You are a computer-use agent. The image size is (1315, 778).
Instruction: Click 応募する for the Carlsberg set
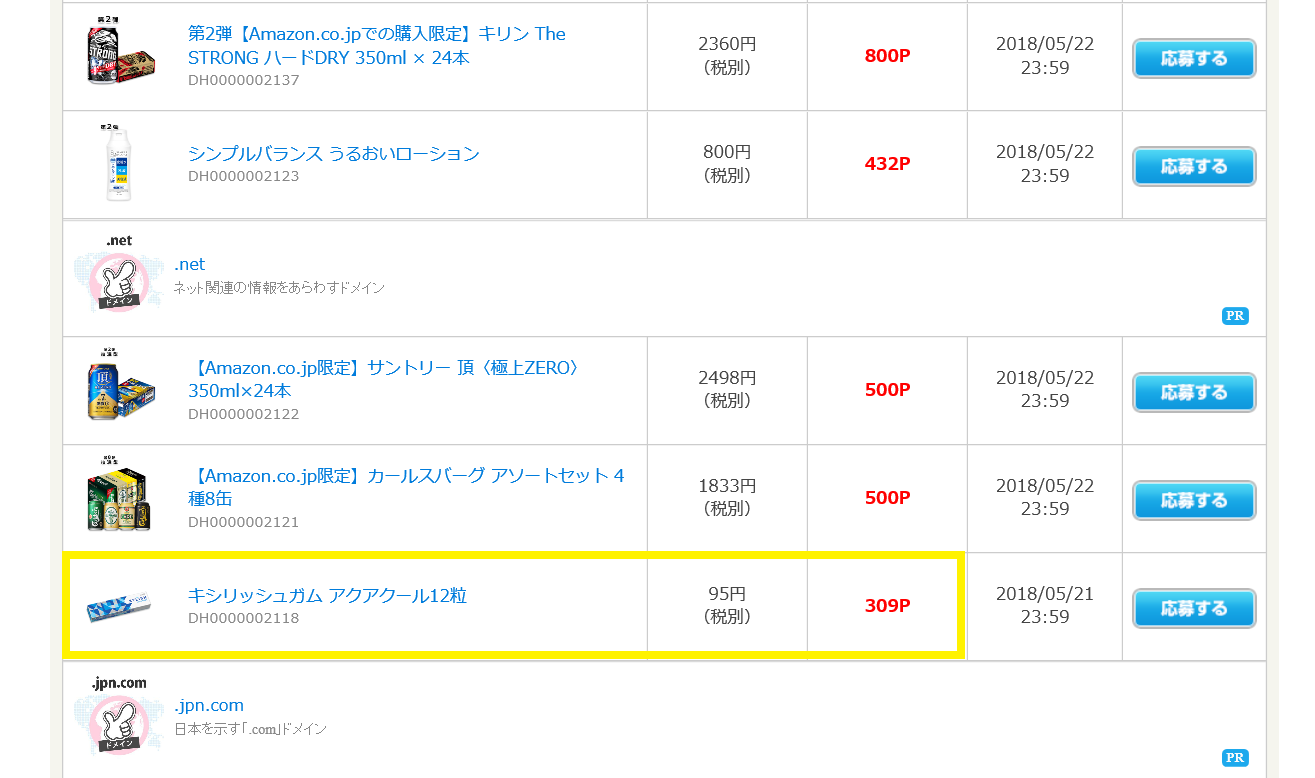tap(1194, 500)
